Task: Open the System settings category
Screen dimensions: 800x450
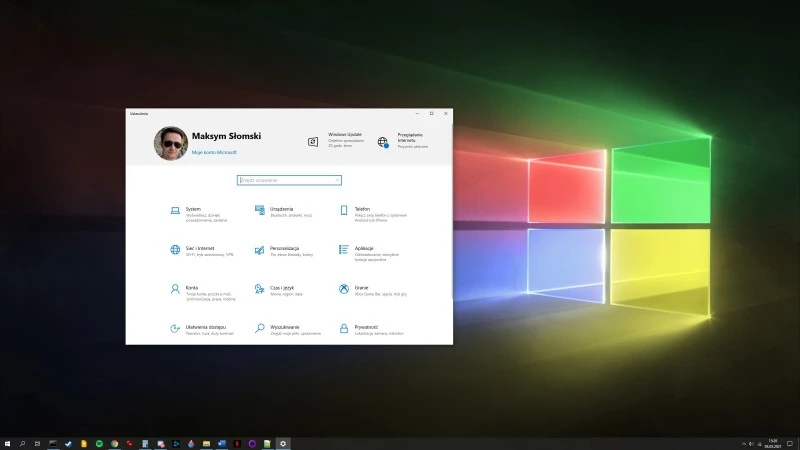Action: pos(199,214)
